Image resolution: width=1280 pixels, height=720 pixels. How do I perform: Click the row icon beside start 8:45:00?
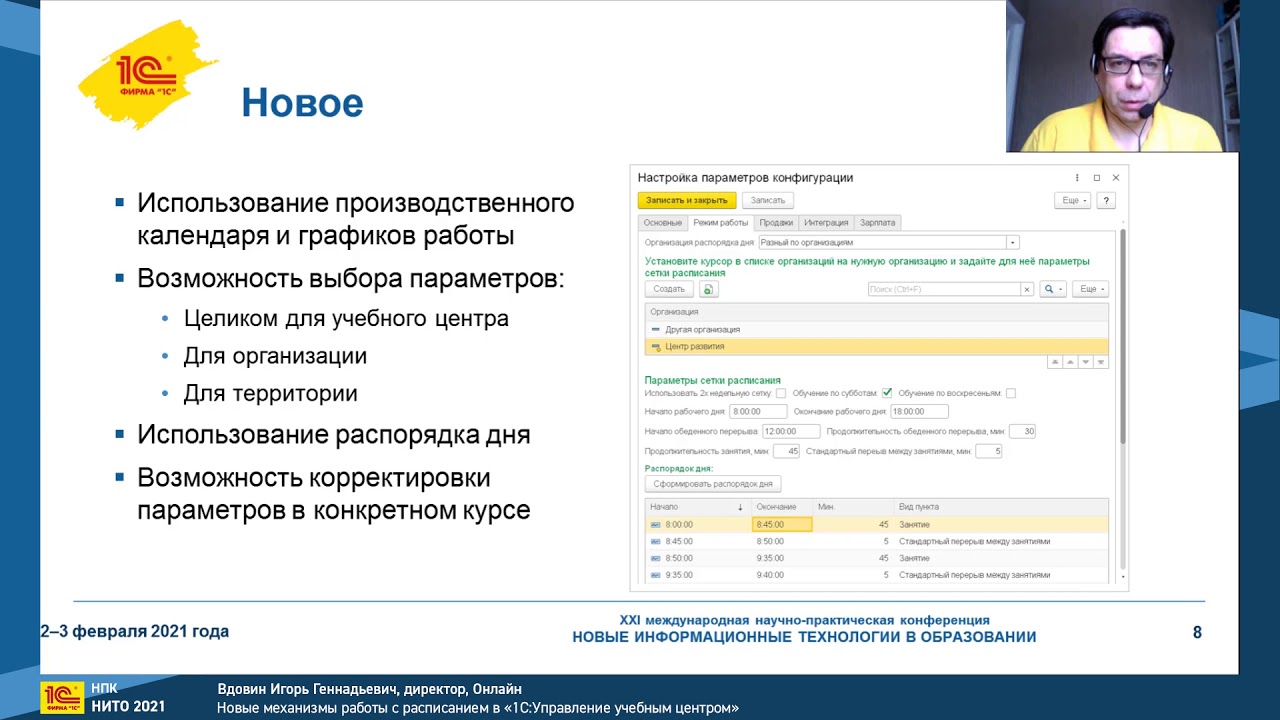tap(656, 541)
